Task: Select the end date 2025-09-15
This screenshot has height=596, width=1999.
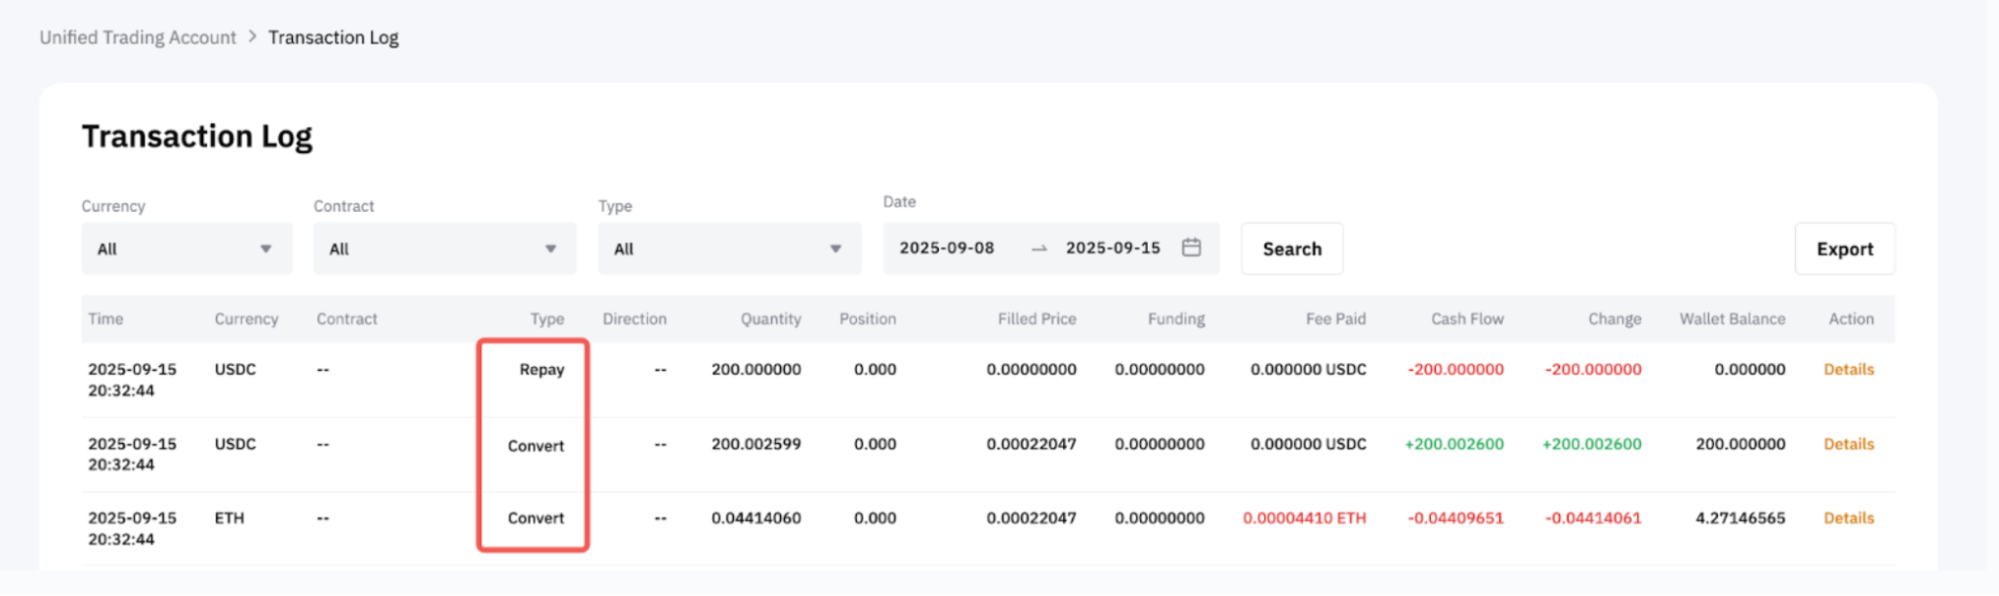Action: pyautogui.click(x=1112, y=248)
